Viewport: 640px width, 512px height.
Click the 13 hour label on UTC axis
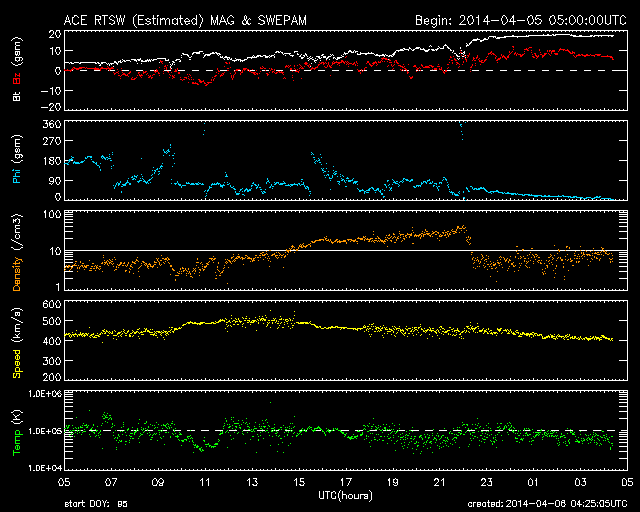(252, 483)
